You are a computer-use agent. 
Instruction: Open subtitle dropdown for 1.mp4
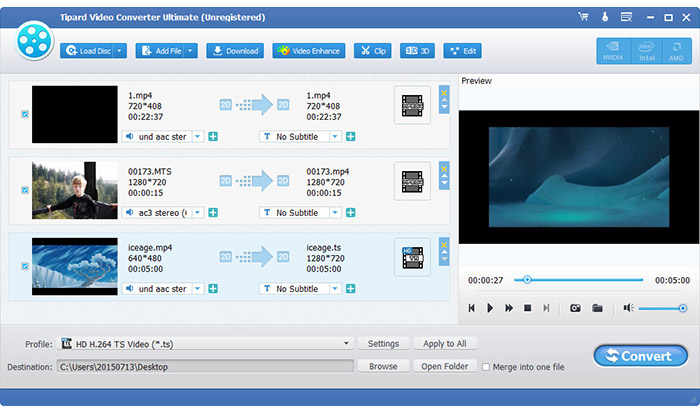coord(335,137)
